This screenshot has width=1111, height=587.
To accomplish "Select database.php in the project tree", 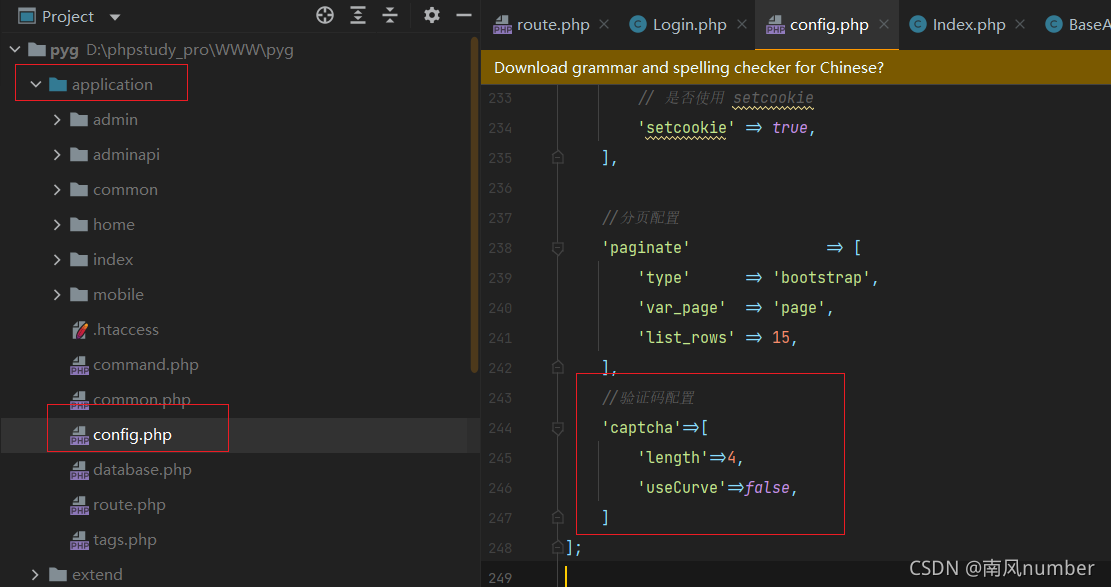I will coord(142,469).
